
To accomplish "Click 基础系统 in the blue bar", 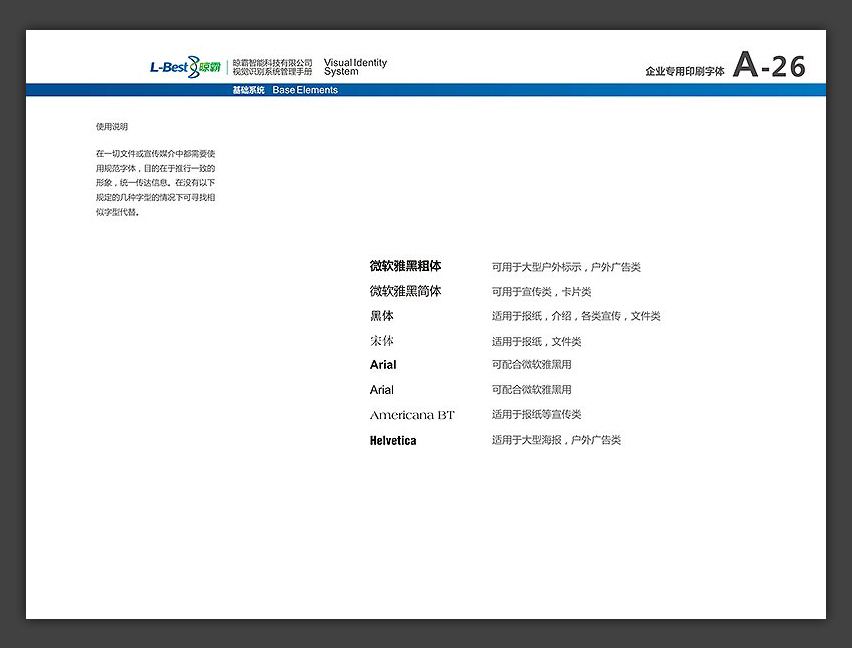I will (x=248, y=90).
